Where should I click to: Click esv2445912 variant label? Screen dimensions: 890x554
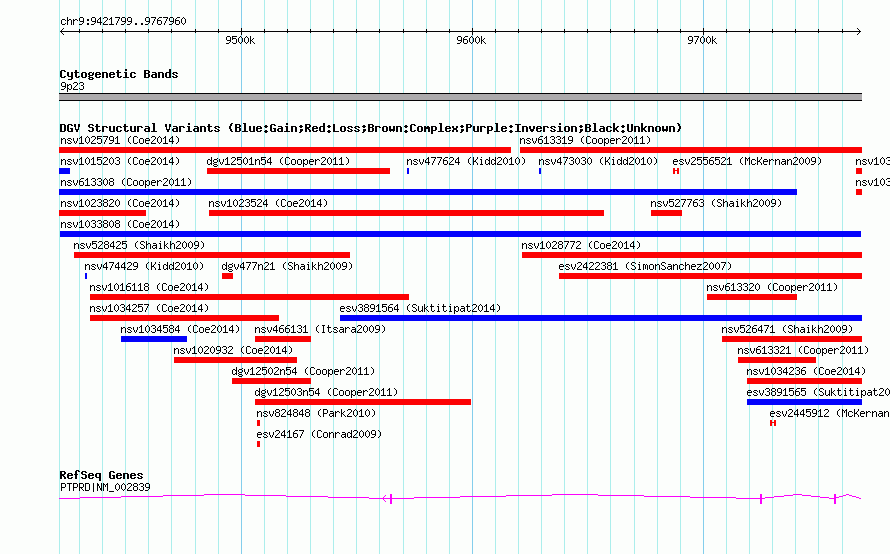click(x=829, y=413)
